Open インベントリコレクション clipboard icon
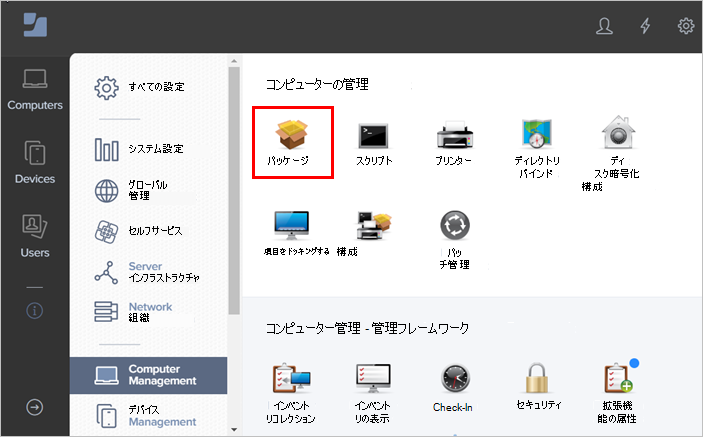 291,379
